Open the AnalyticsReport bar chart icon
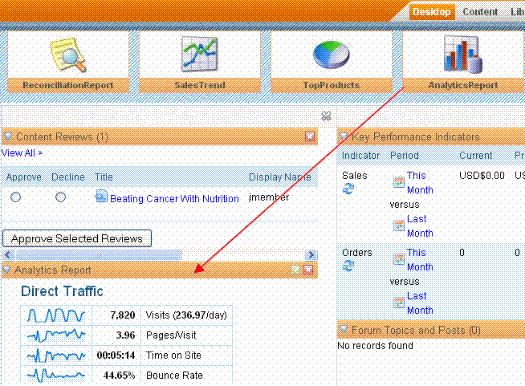This screenshot has width=525, height=386. coord(463,54)
